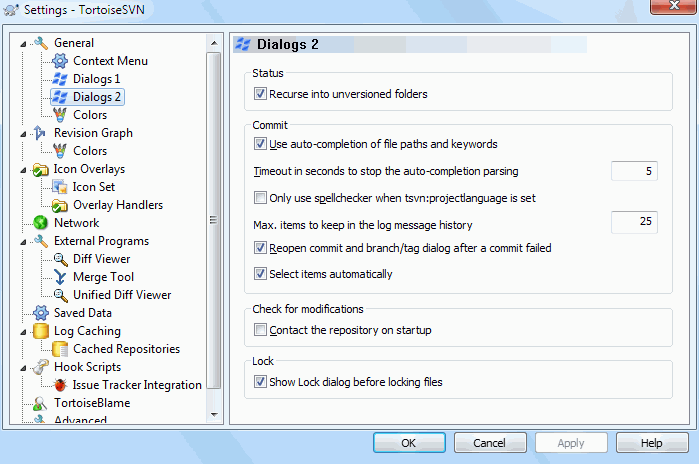Collapse the General tree node
Viewport: 699px width, 464px height.
23,44
